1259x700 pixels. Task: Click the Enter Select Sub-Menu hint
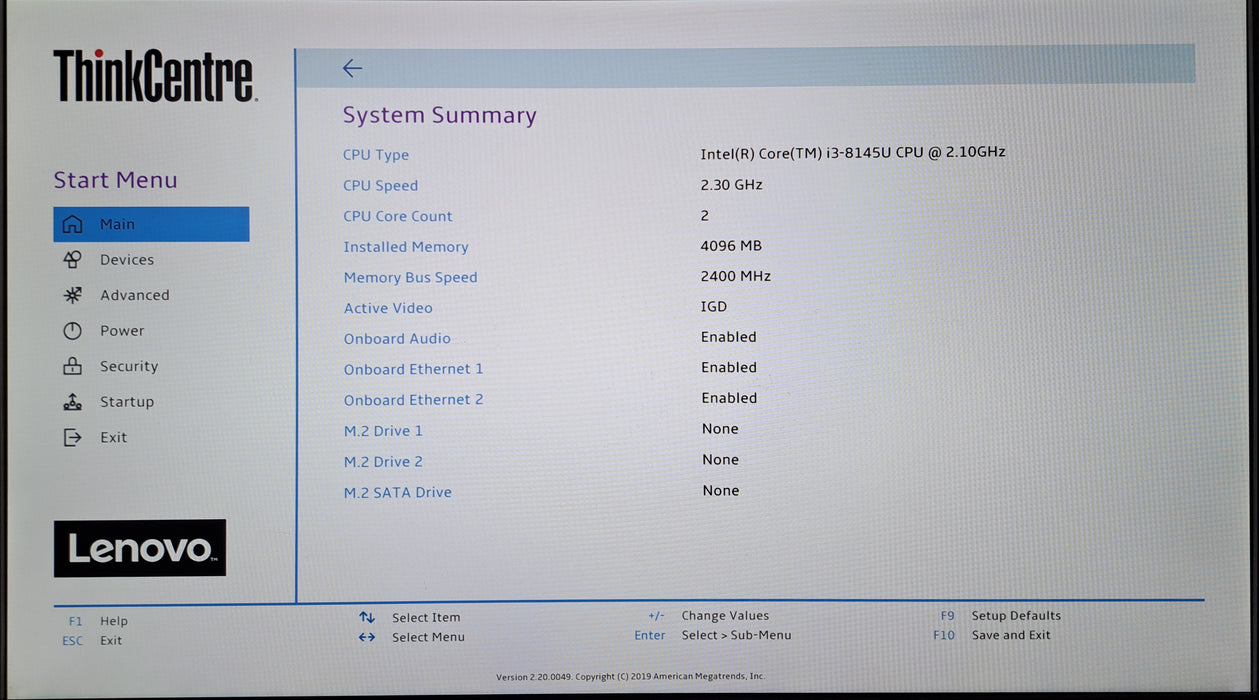713,635
